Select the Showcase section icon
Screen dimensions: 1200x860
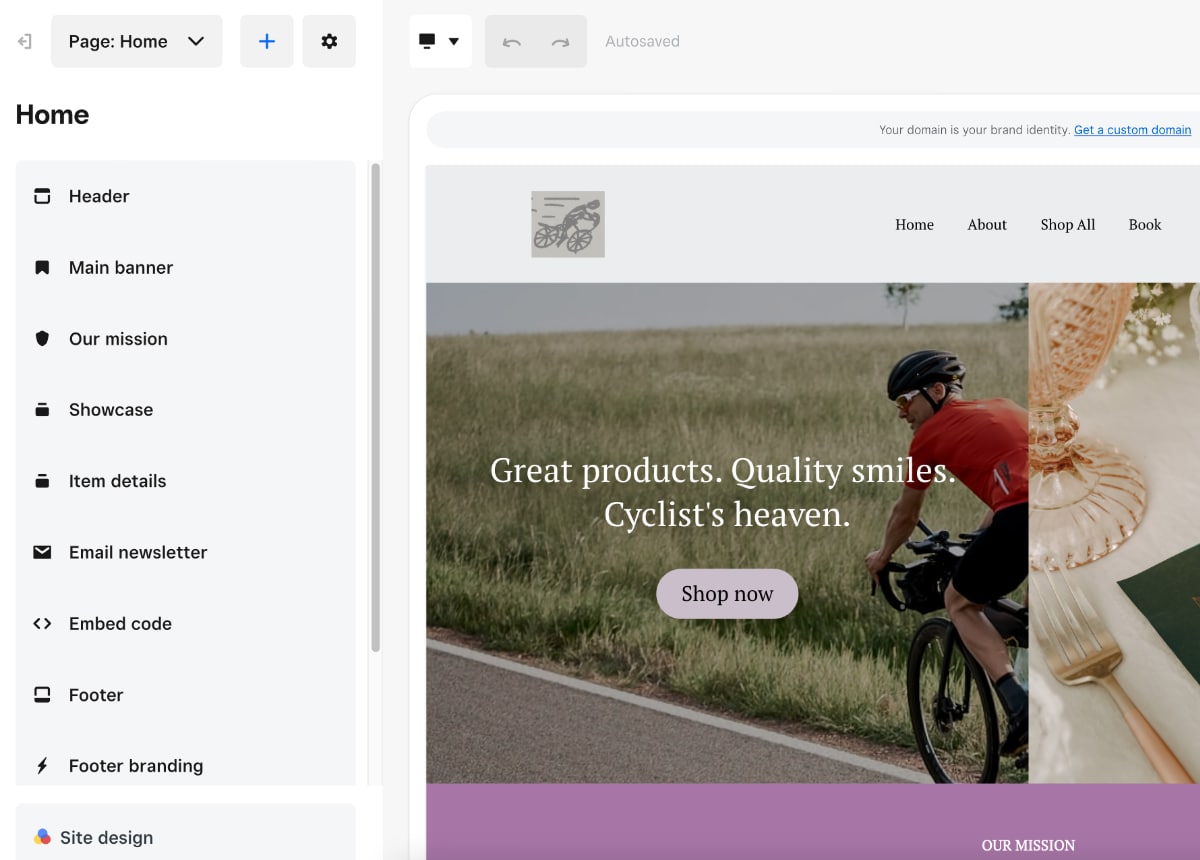coord(42,410)
